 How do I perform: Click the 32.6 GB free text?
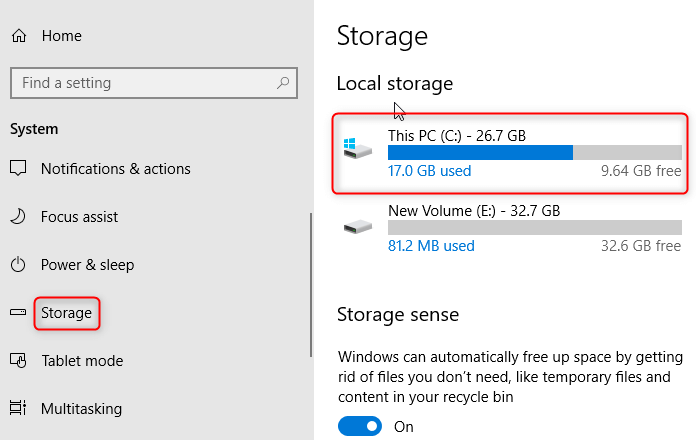click(x=641, y=246)
